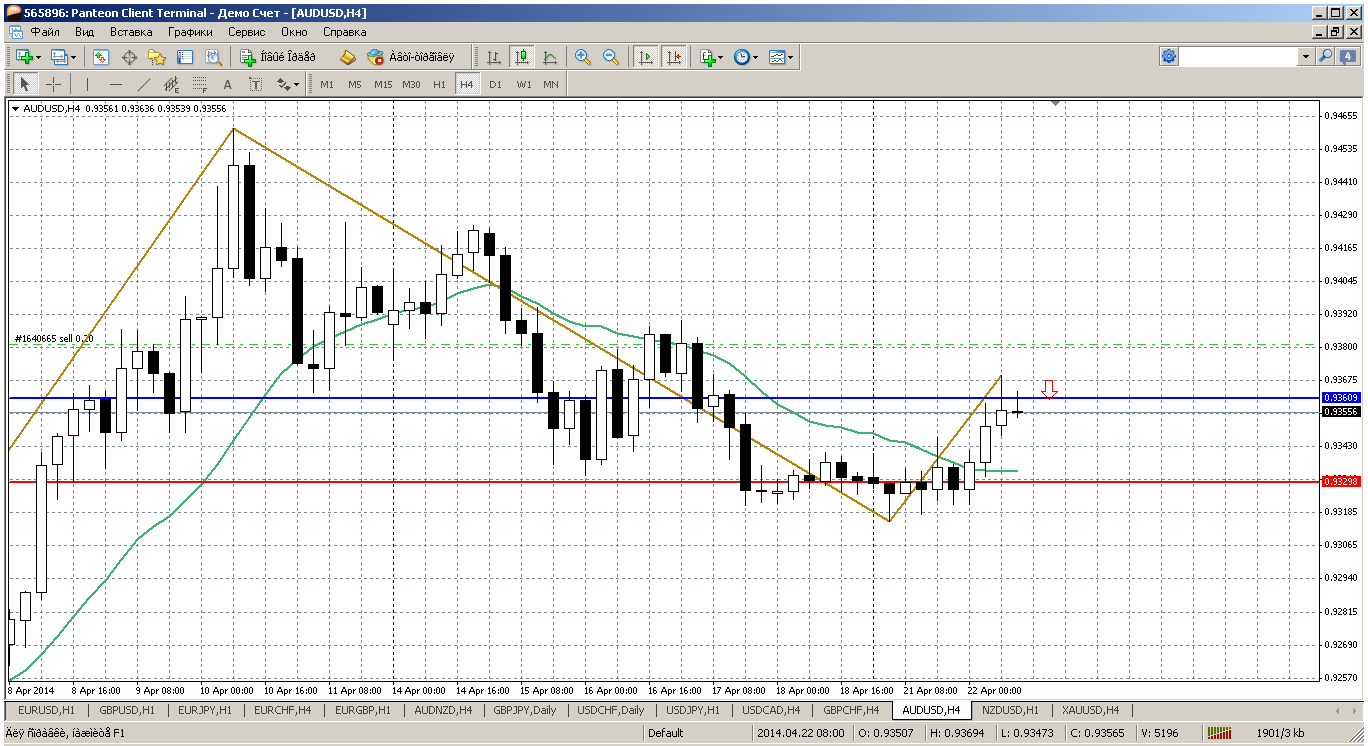The image size is (1368, 746).
Task: Switch to the GBPJPY,Daily chart tab
Action: (x=525, y=710)
